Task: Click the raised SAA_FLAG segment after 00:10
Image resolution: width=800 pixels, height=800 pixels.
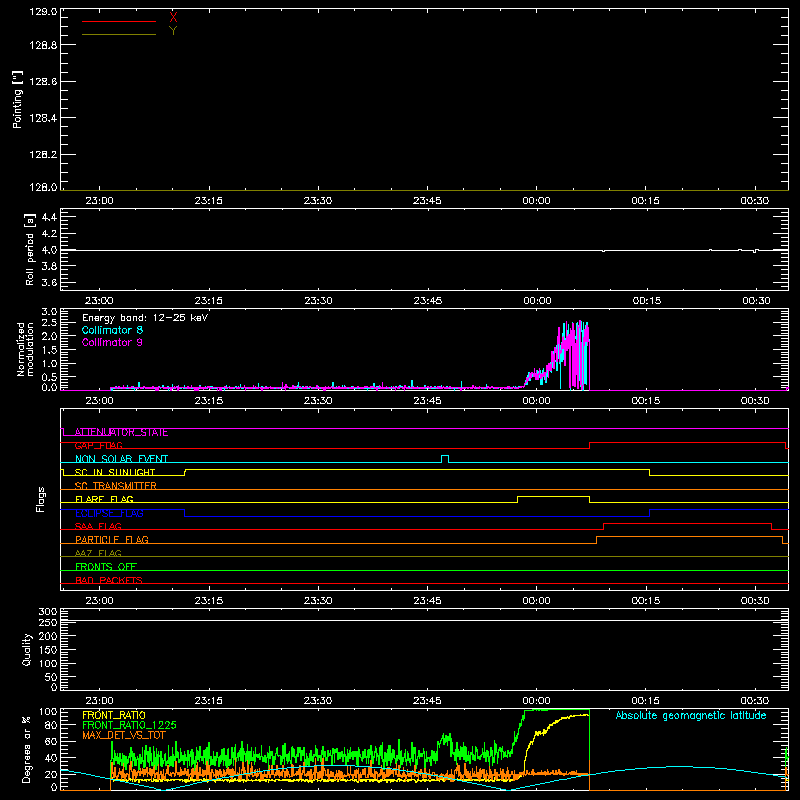Action: pyautogui.click(x=687, y=523)
